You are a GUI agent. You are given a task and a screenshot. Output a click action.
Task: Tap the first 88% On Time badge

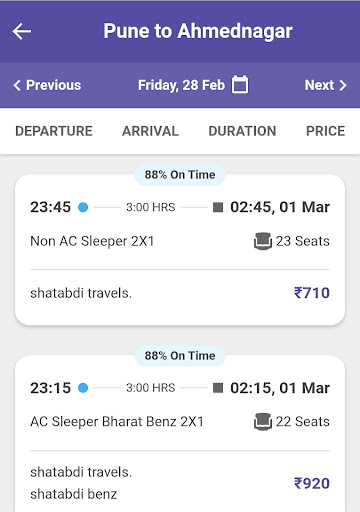[x=180, y=175]
